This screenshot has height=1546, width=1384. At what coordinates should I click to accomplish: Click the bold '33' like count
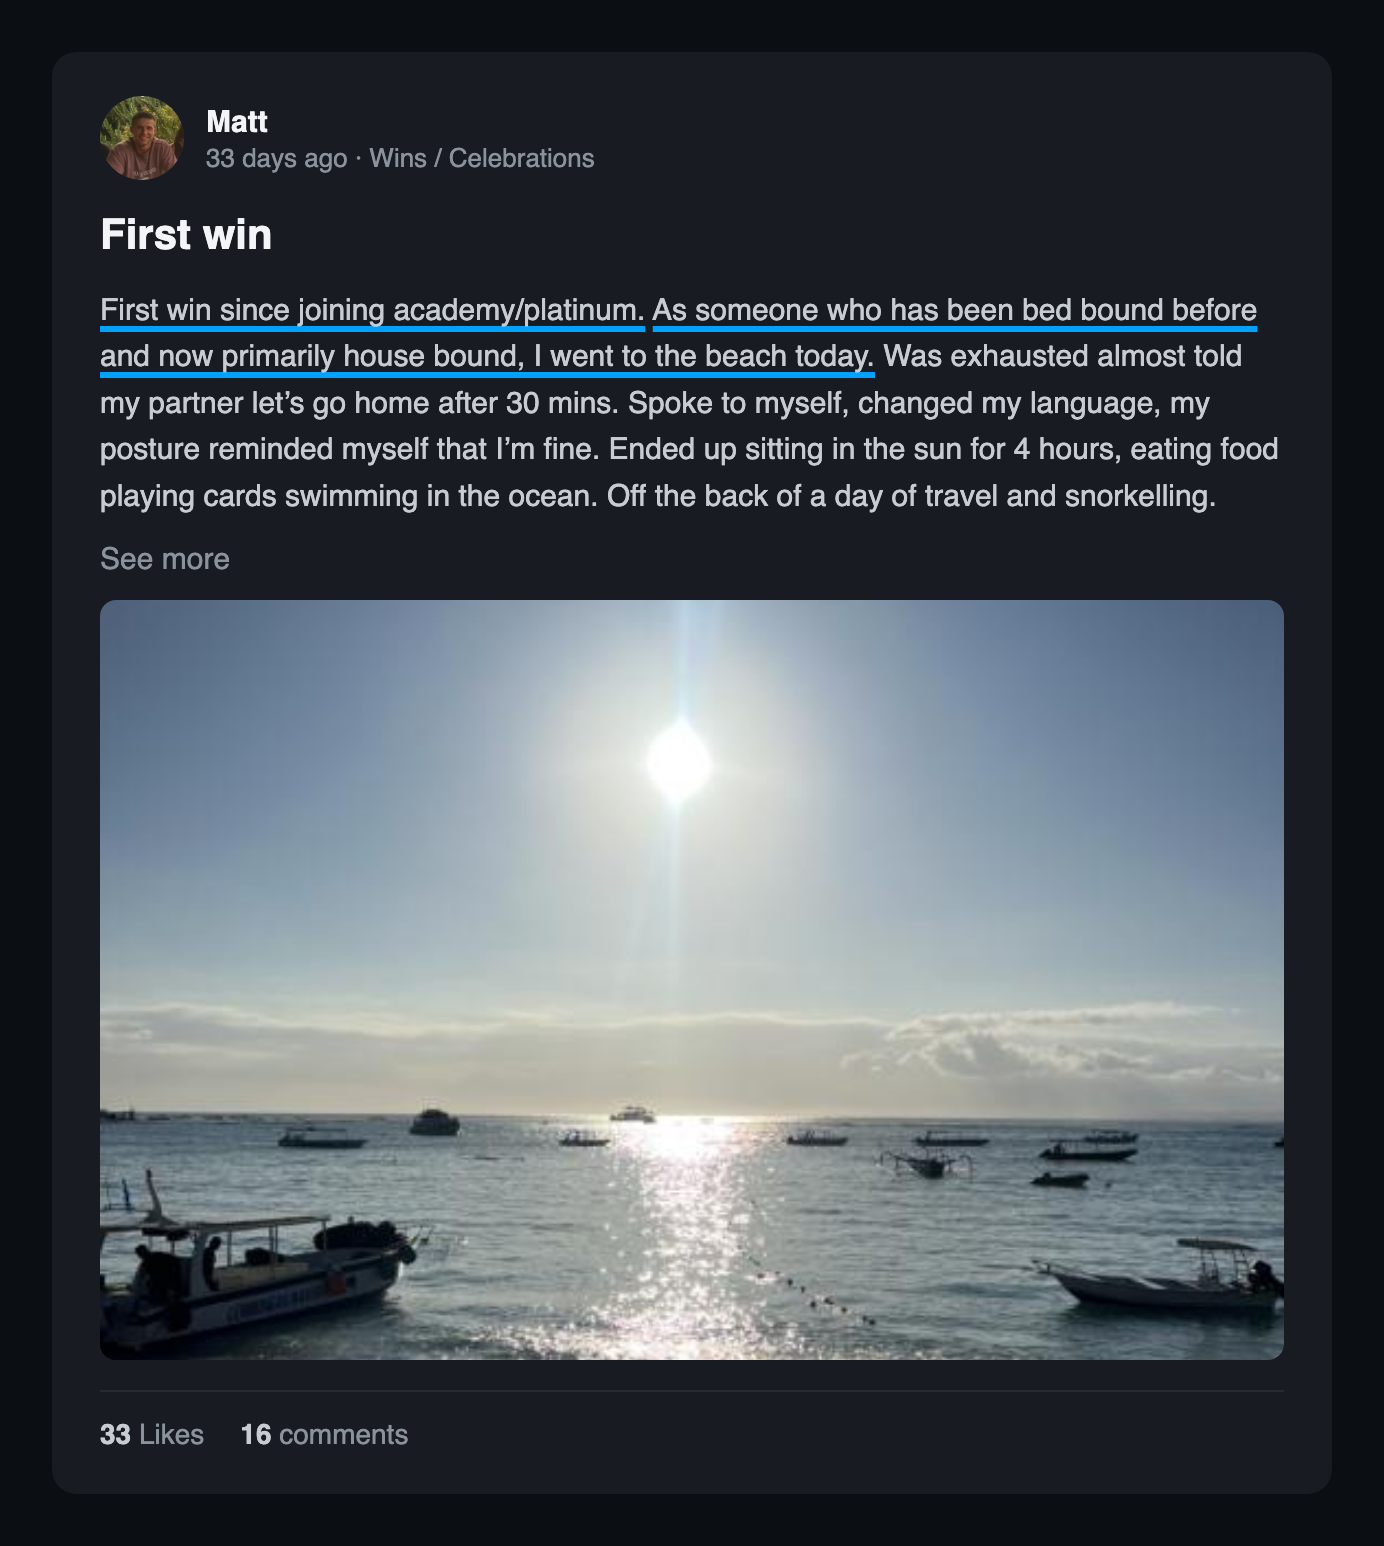coord(115,1434)
